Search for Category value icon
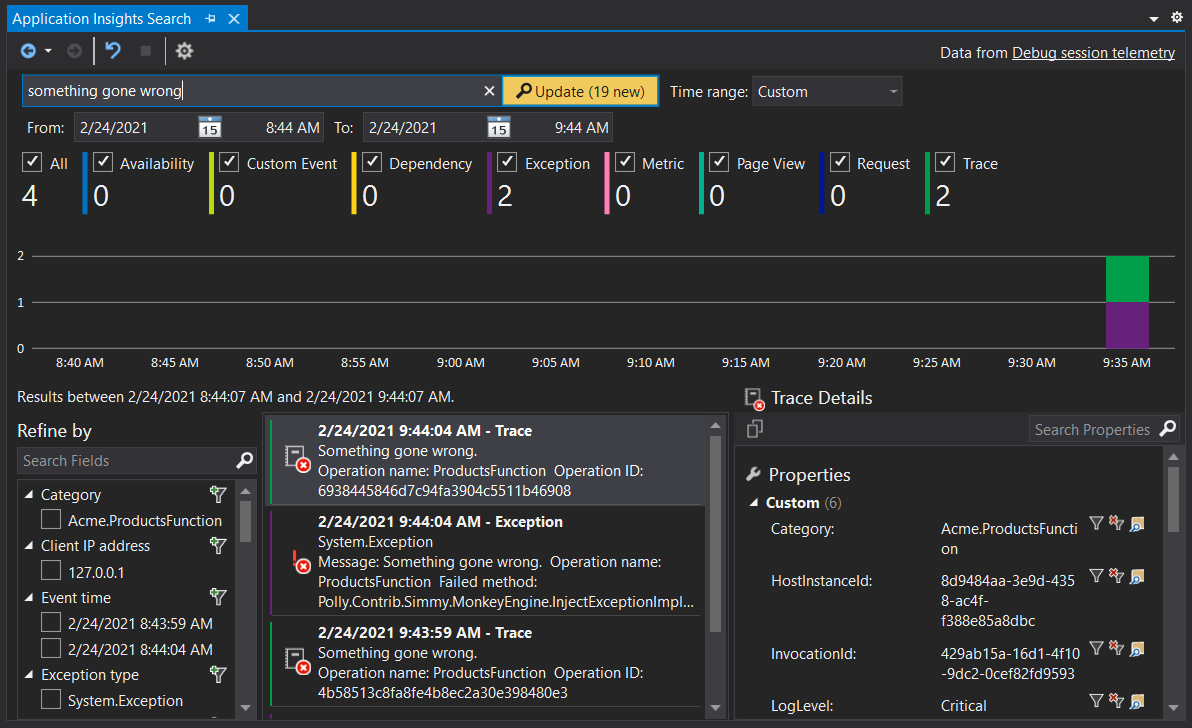This screenshot has height=728, width=1192. 1137,524
